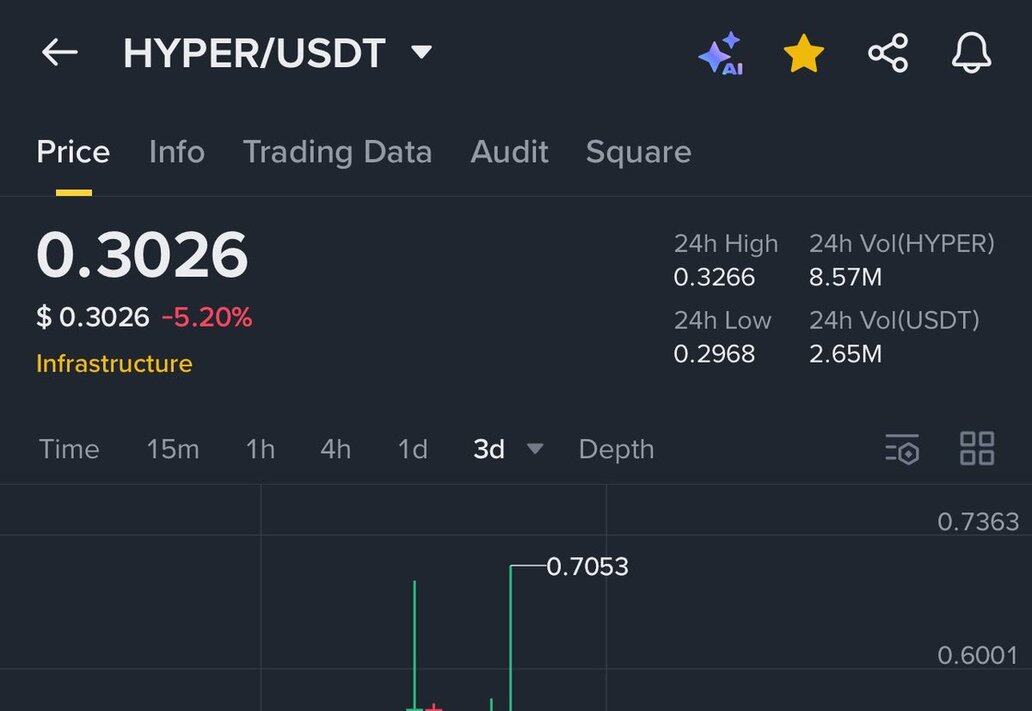The width and height of the screenshot is (1032, 711).
Task: Switch to the Info tab
Action: (x=177, y=152)
